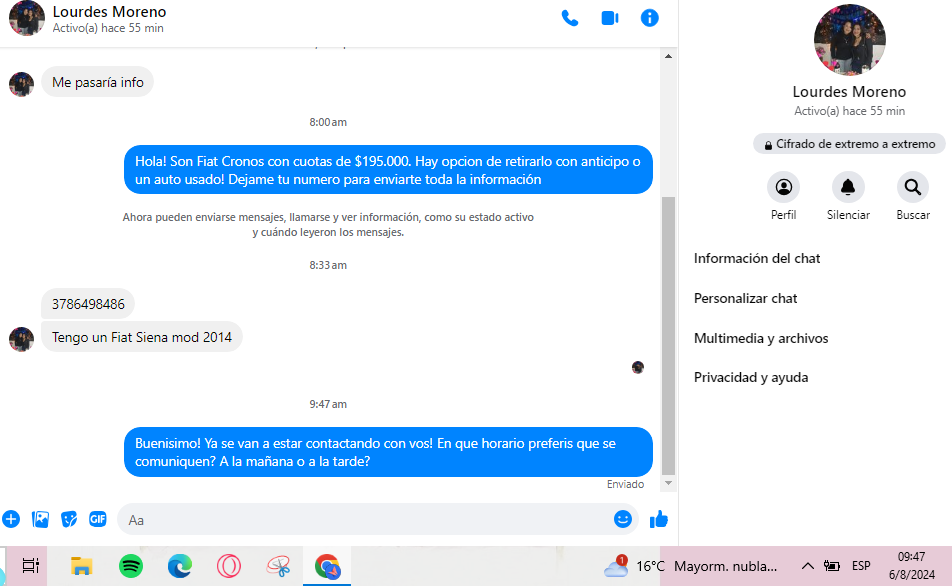This screenshot has width=952, height=586.
Task: Open Spotify from the taskbar
Action: click(x=131, y=567)
